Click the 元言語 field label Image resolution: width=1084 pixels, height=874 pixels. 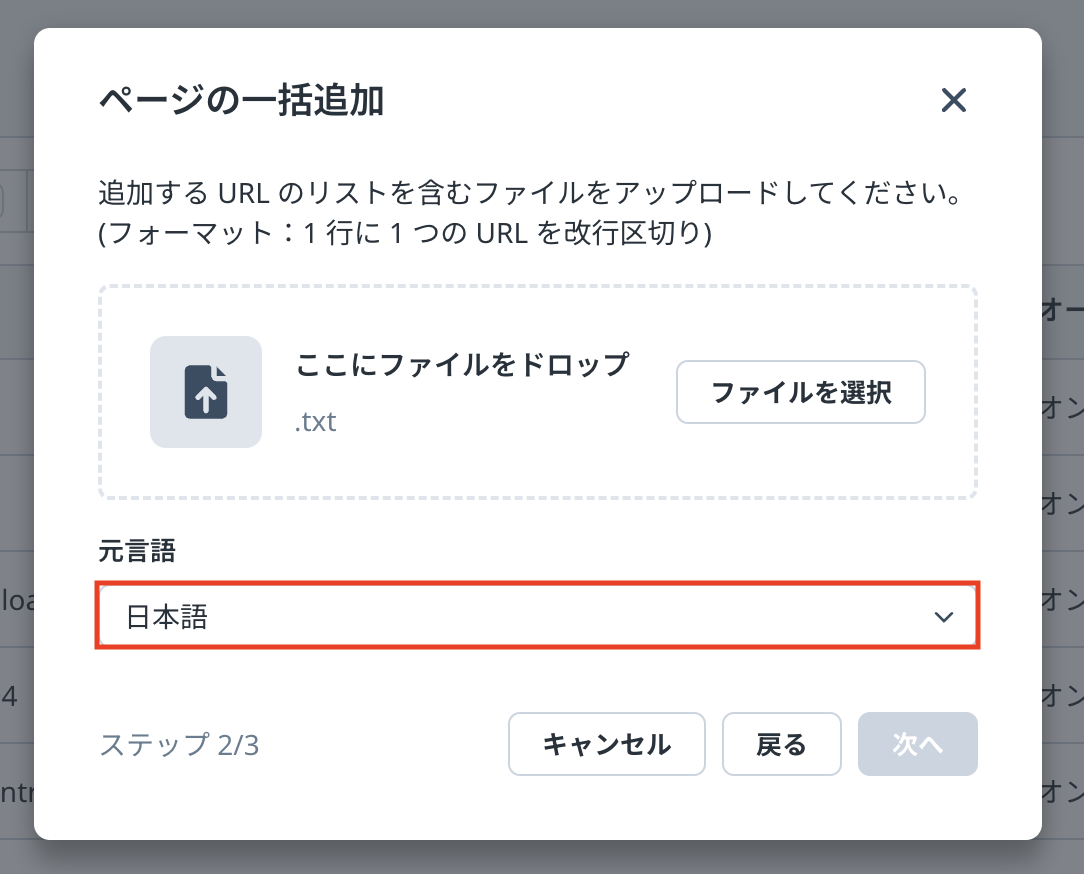click(x=137, y=551)
